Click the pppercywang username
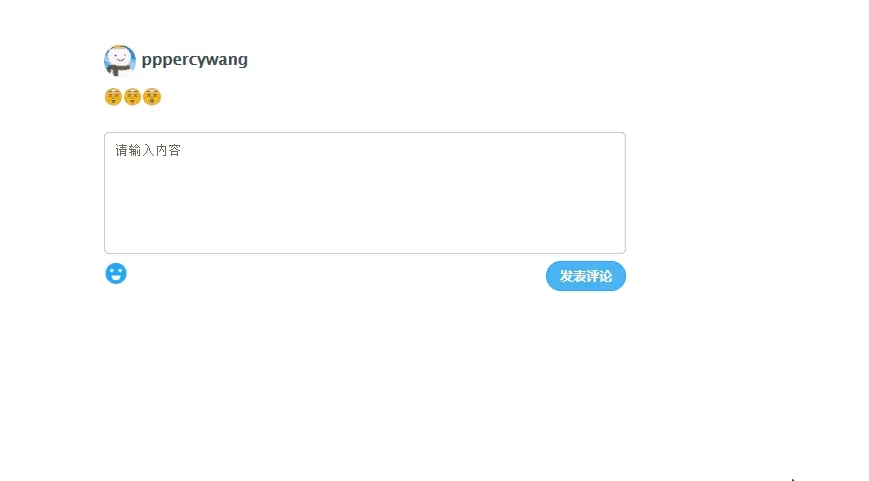This screenshot has width=869, height=481. pos(195,59)
